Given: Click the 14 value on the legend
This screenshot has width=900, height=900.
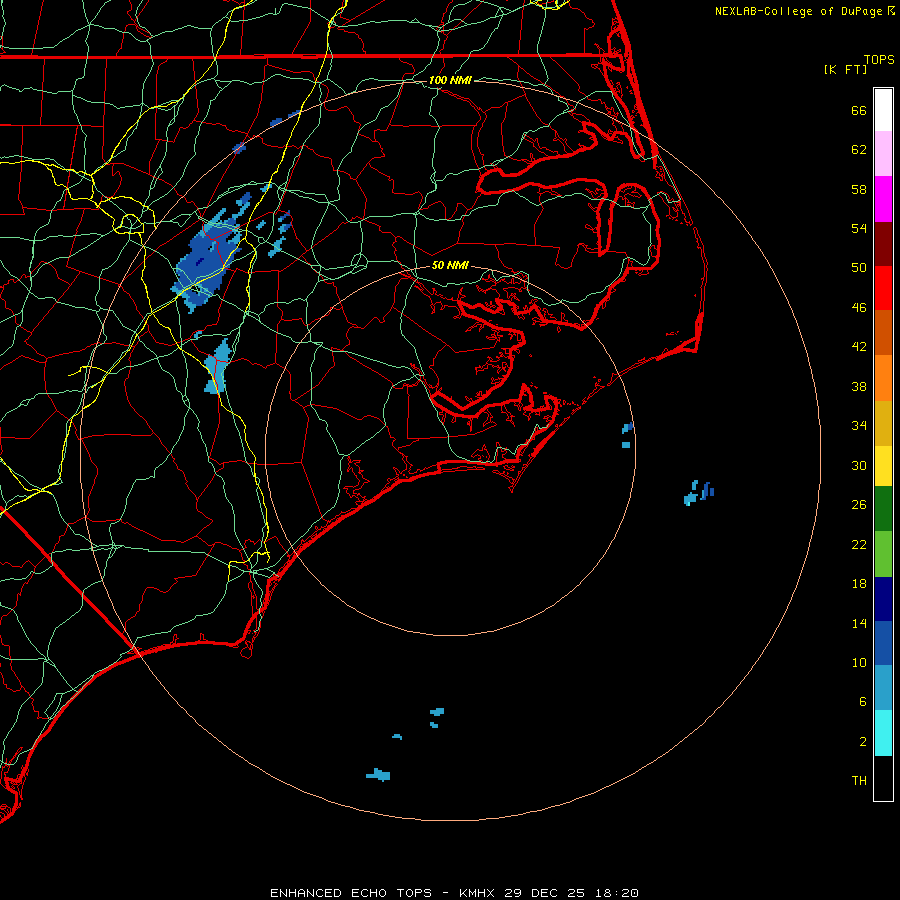Looking at the screenshot, I should pos(859,623).
